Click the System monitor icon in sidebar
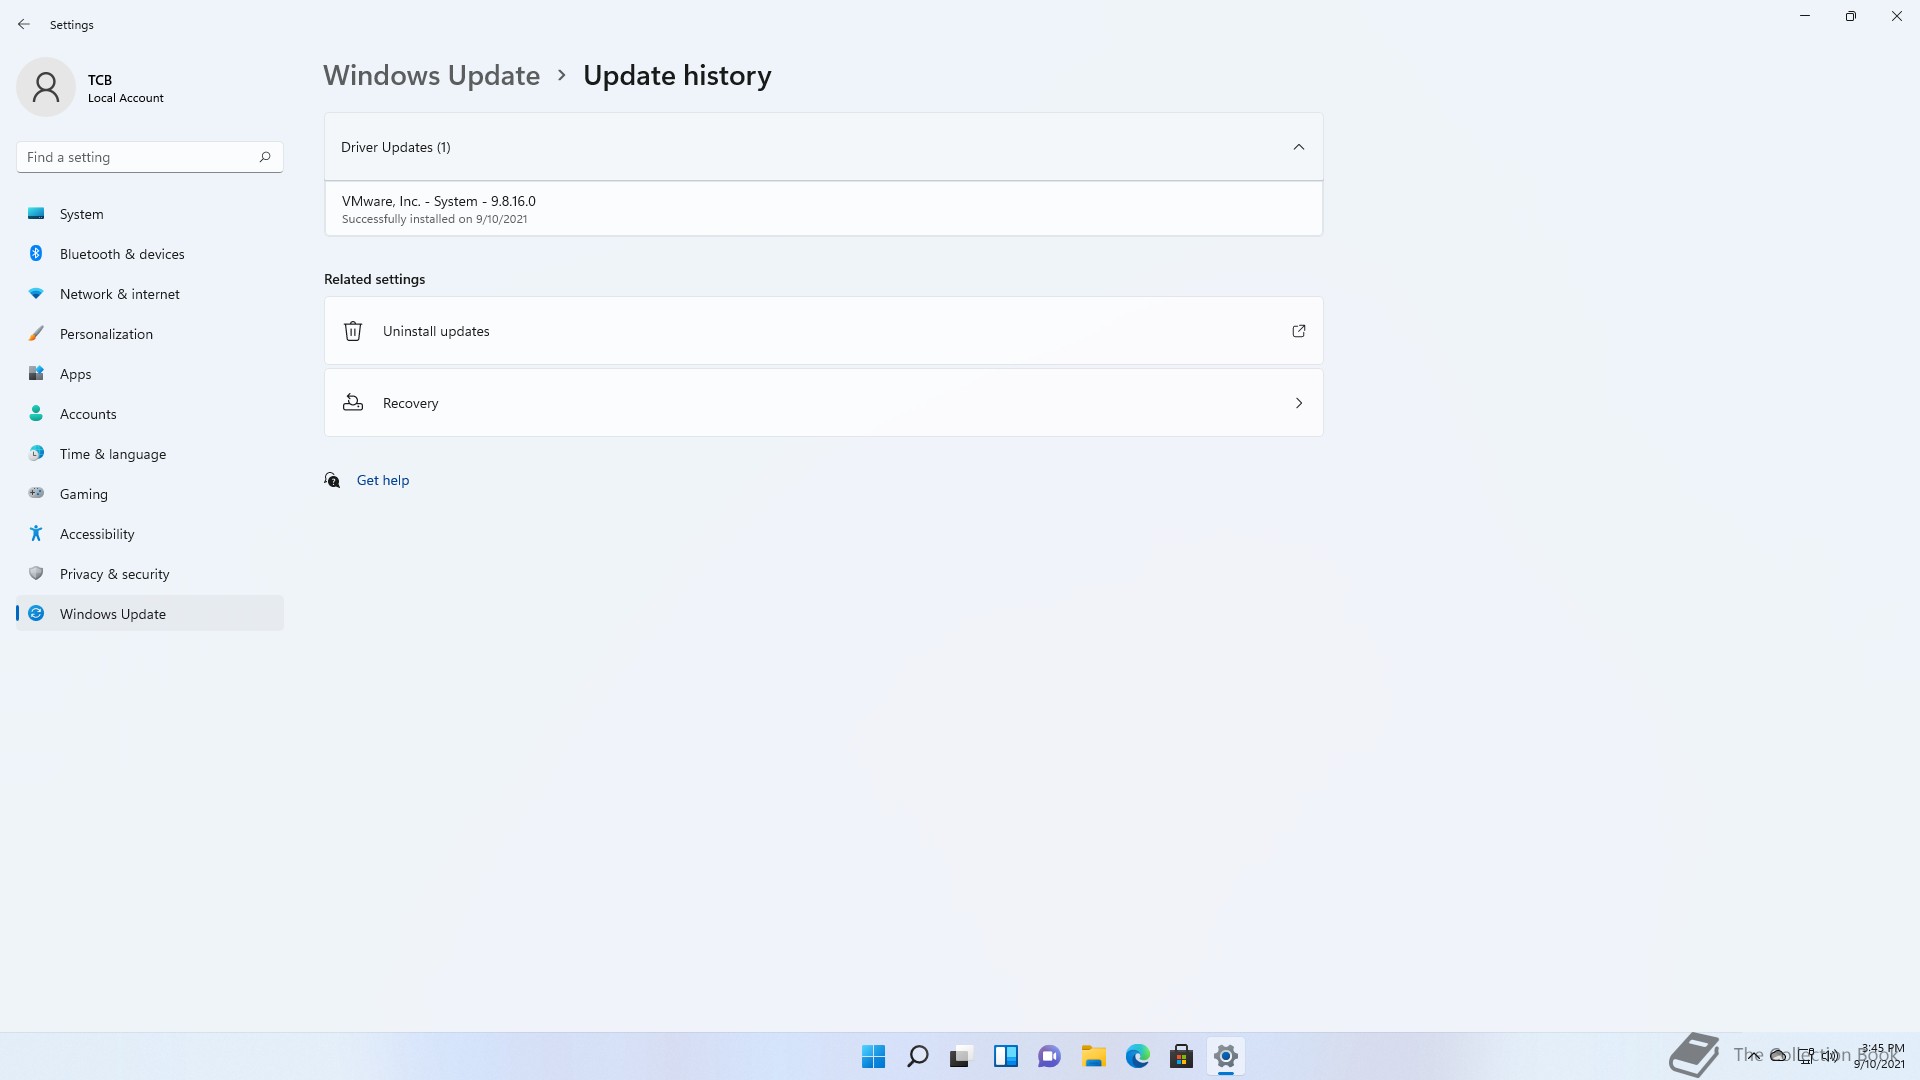 click(x=36, y=214)
